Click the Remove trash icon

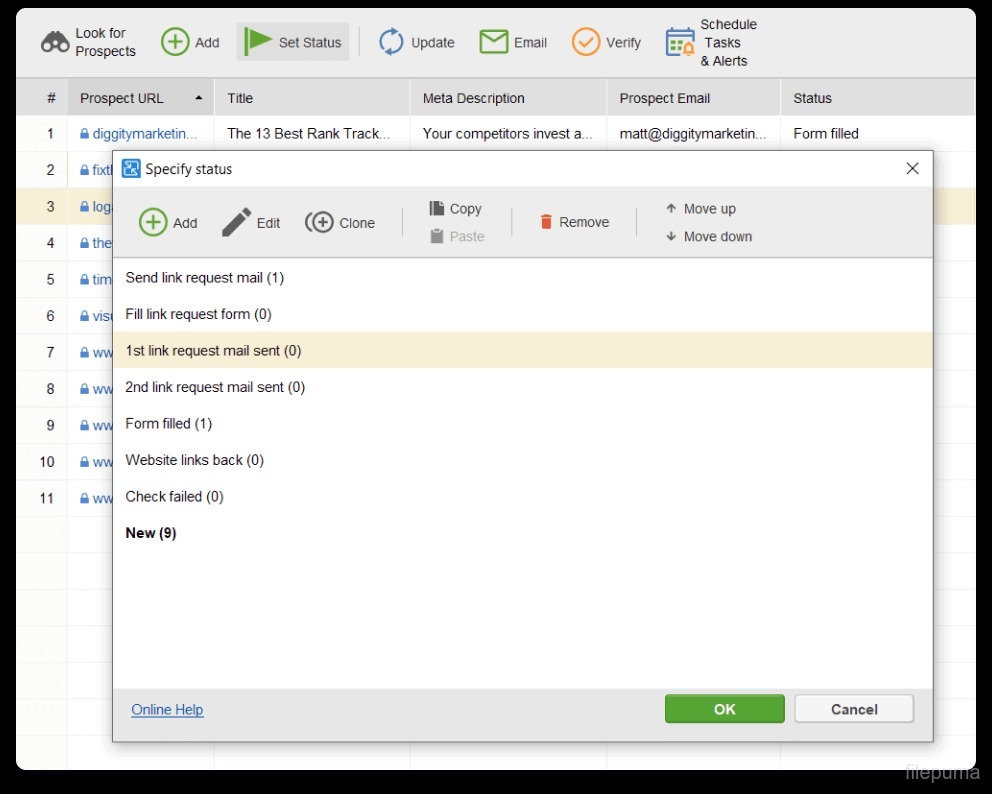tap(546, 222)
